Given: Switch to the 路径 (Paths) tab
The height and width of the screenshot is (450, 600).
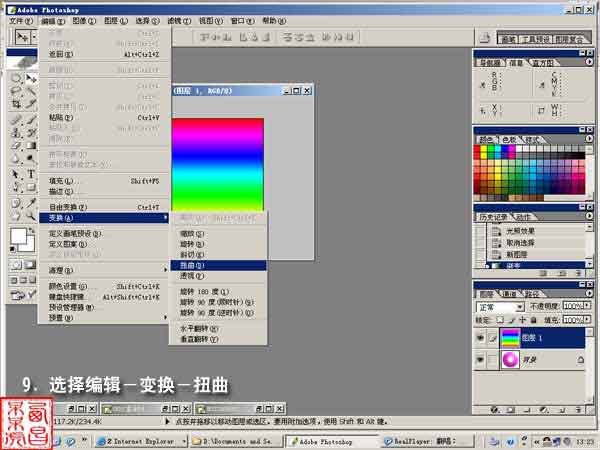Looking at the screenshot, I should (x=532, y=294).
